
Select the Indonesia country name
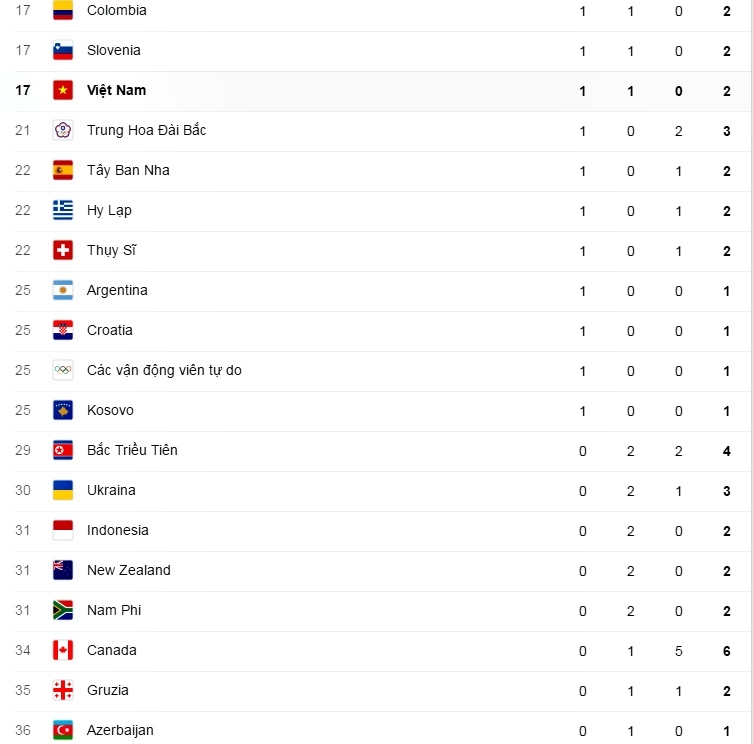(x=117, y=530)
